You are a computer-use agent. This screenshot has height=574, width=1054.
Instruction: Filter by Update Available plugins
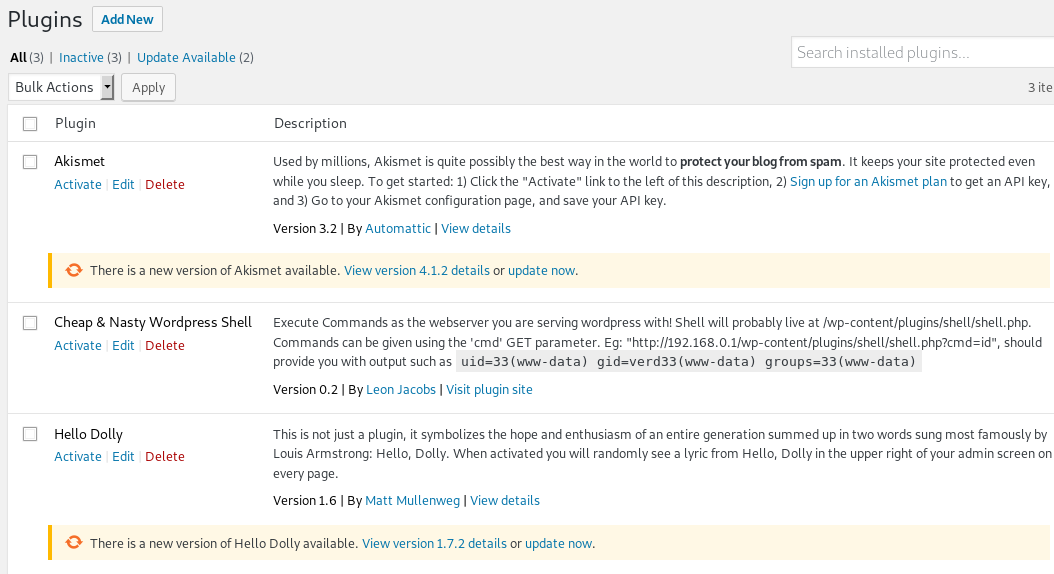186,58
